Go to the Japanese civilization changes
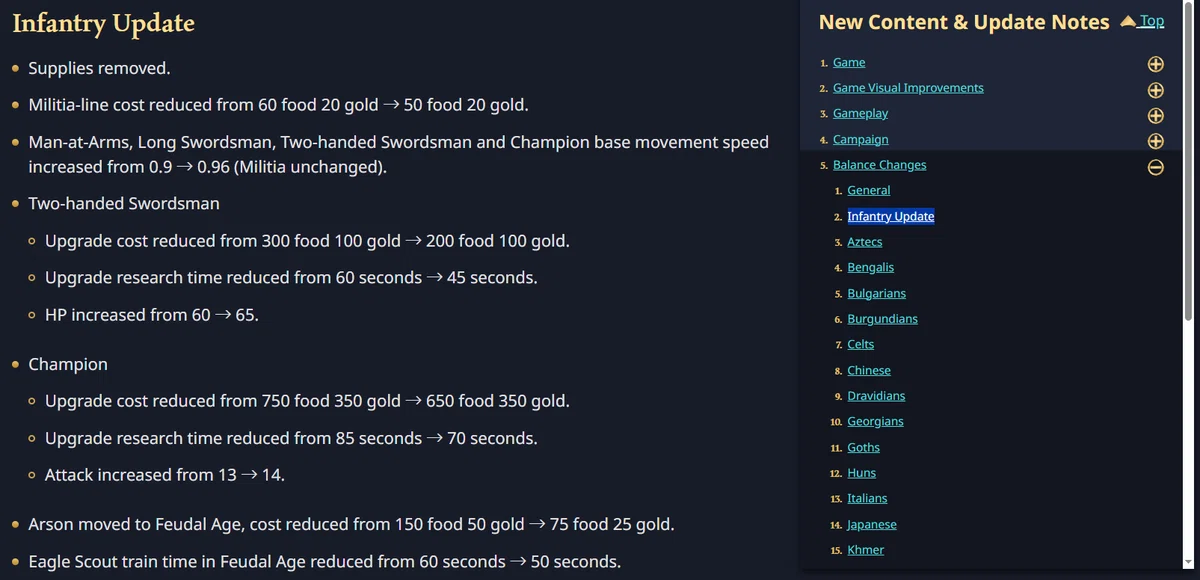The width and height of the screenshot is (1200, 580). (872, 524)
